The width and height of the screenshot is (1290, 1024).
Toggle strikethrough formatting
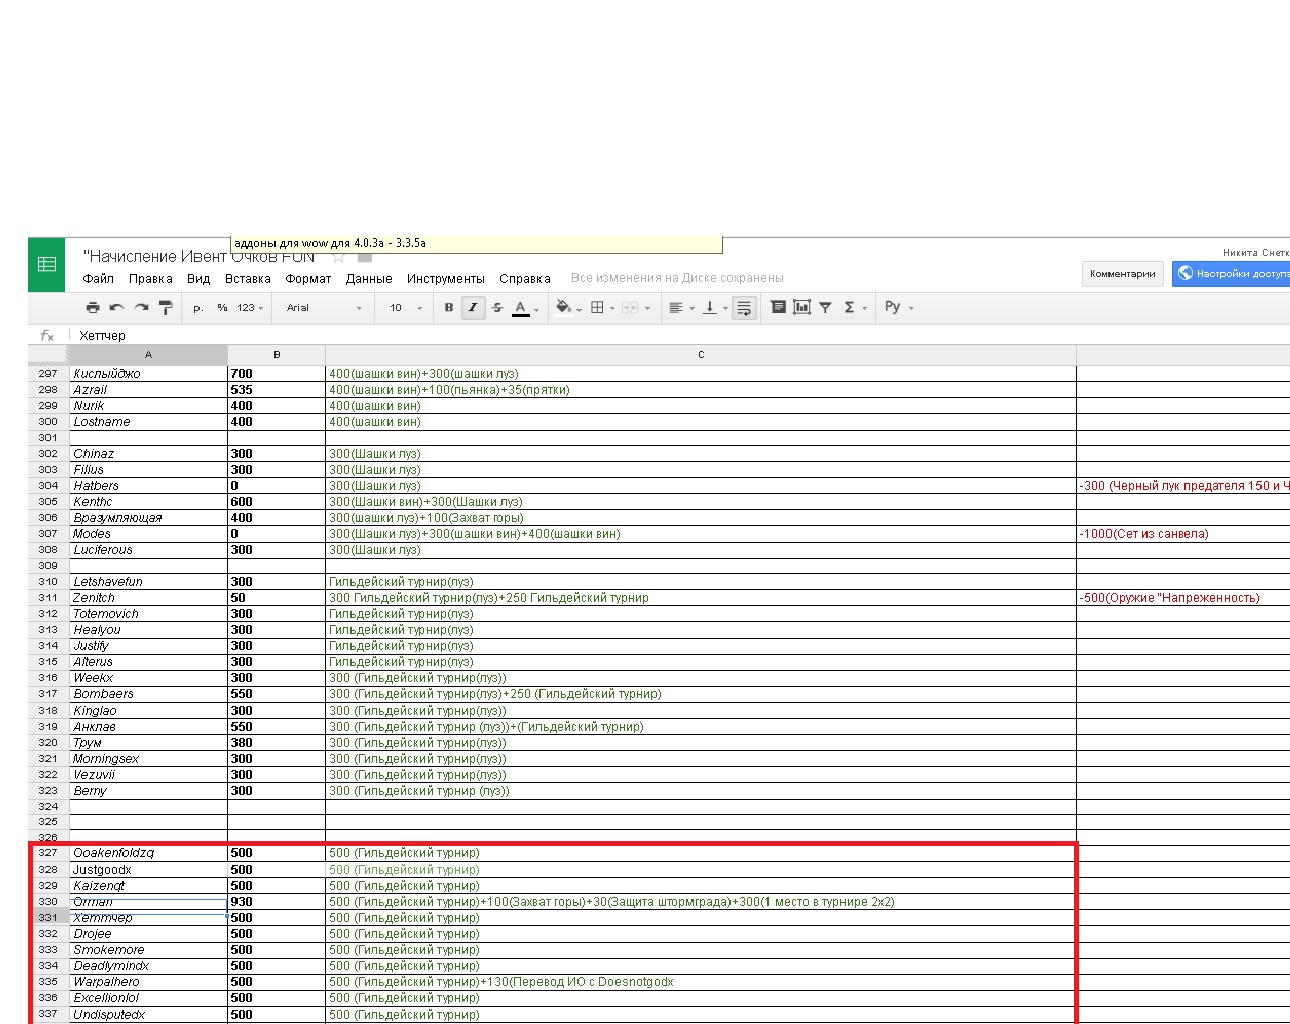coord(497,308)
